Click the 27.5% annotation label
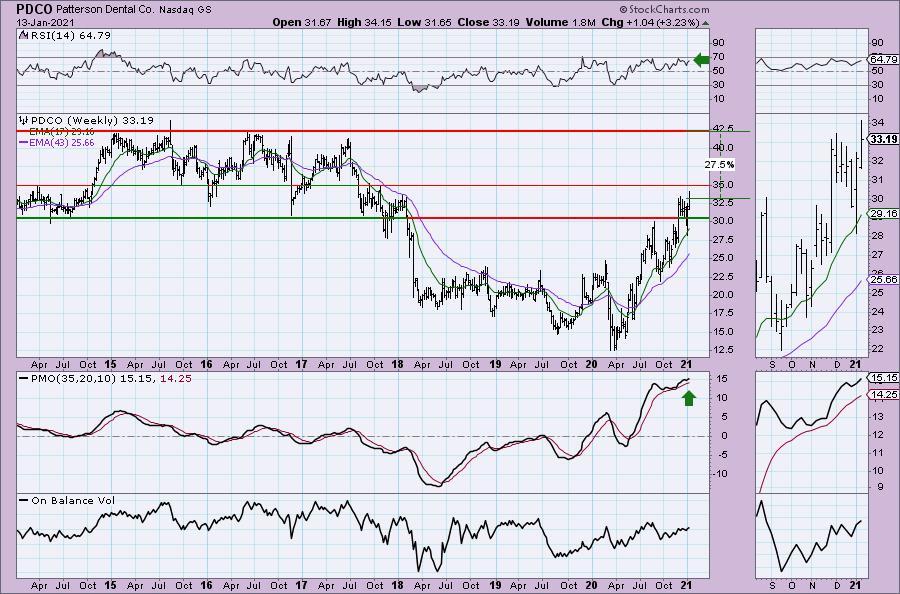Screen dimensions: 900x594 coord(719,165)
